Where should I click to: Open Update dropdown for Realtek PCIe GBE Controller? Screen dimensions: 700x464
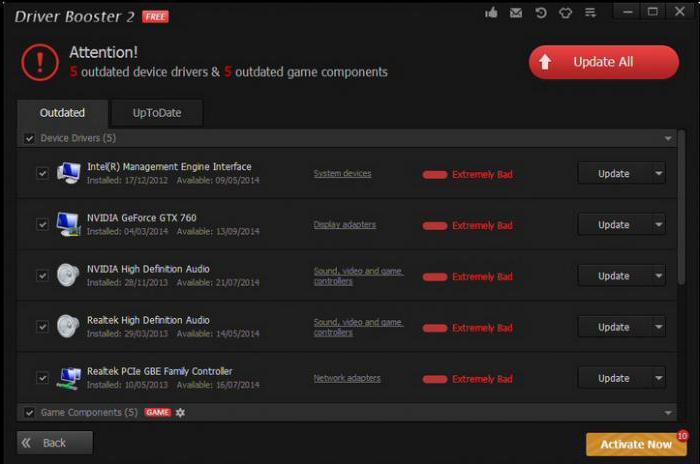click(658, 378)
